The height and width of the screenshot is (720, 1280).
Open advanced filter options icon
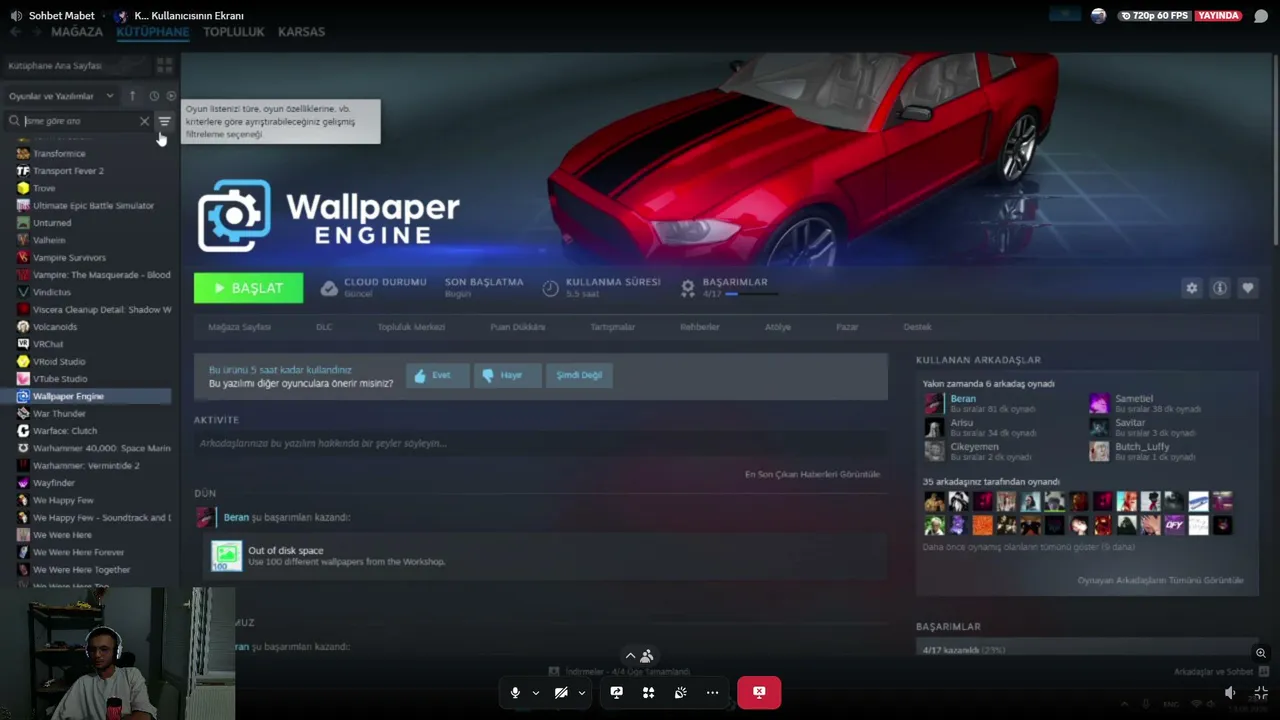click(x=165, y=121)
